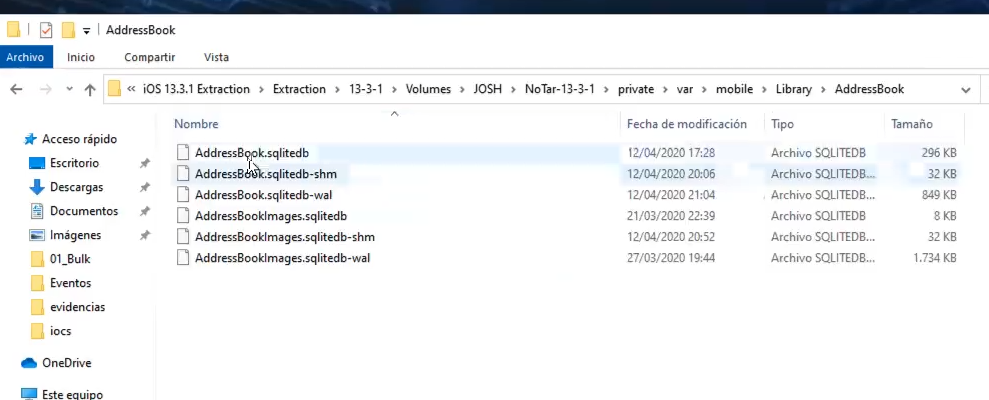The height and width of the screenshot is (400, 989).
Task: Open Escritorio in navigation pane
Action: [x=74, y=163]
